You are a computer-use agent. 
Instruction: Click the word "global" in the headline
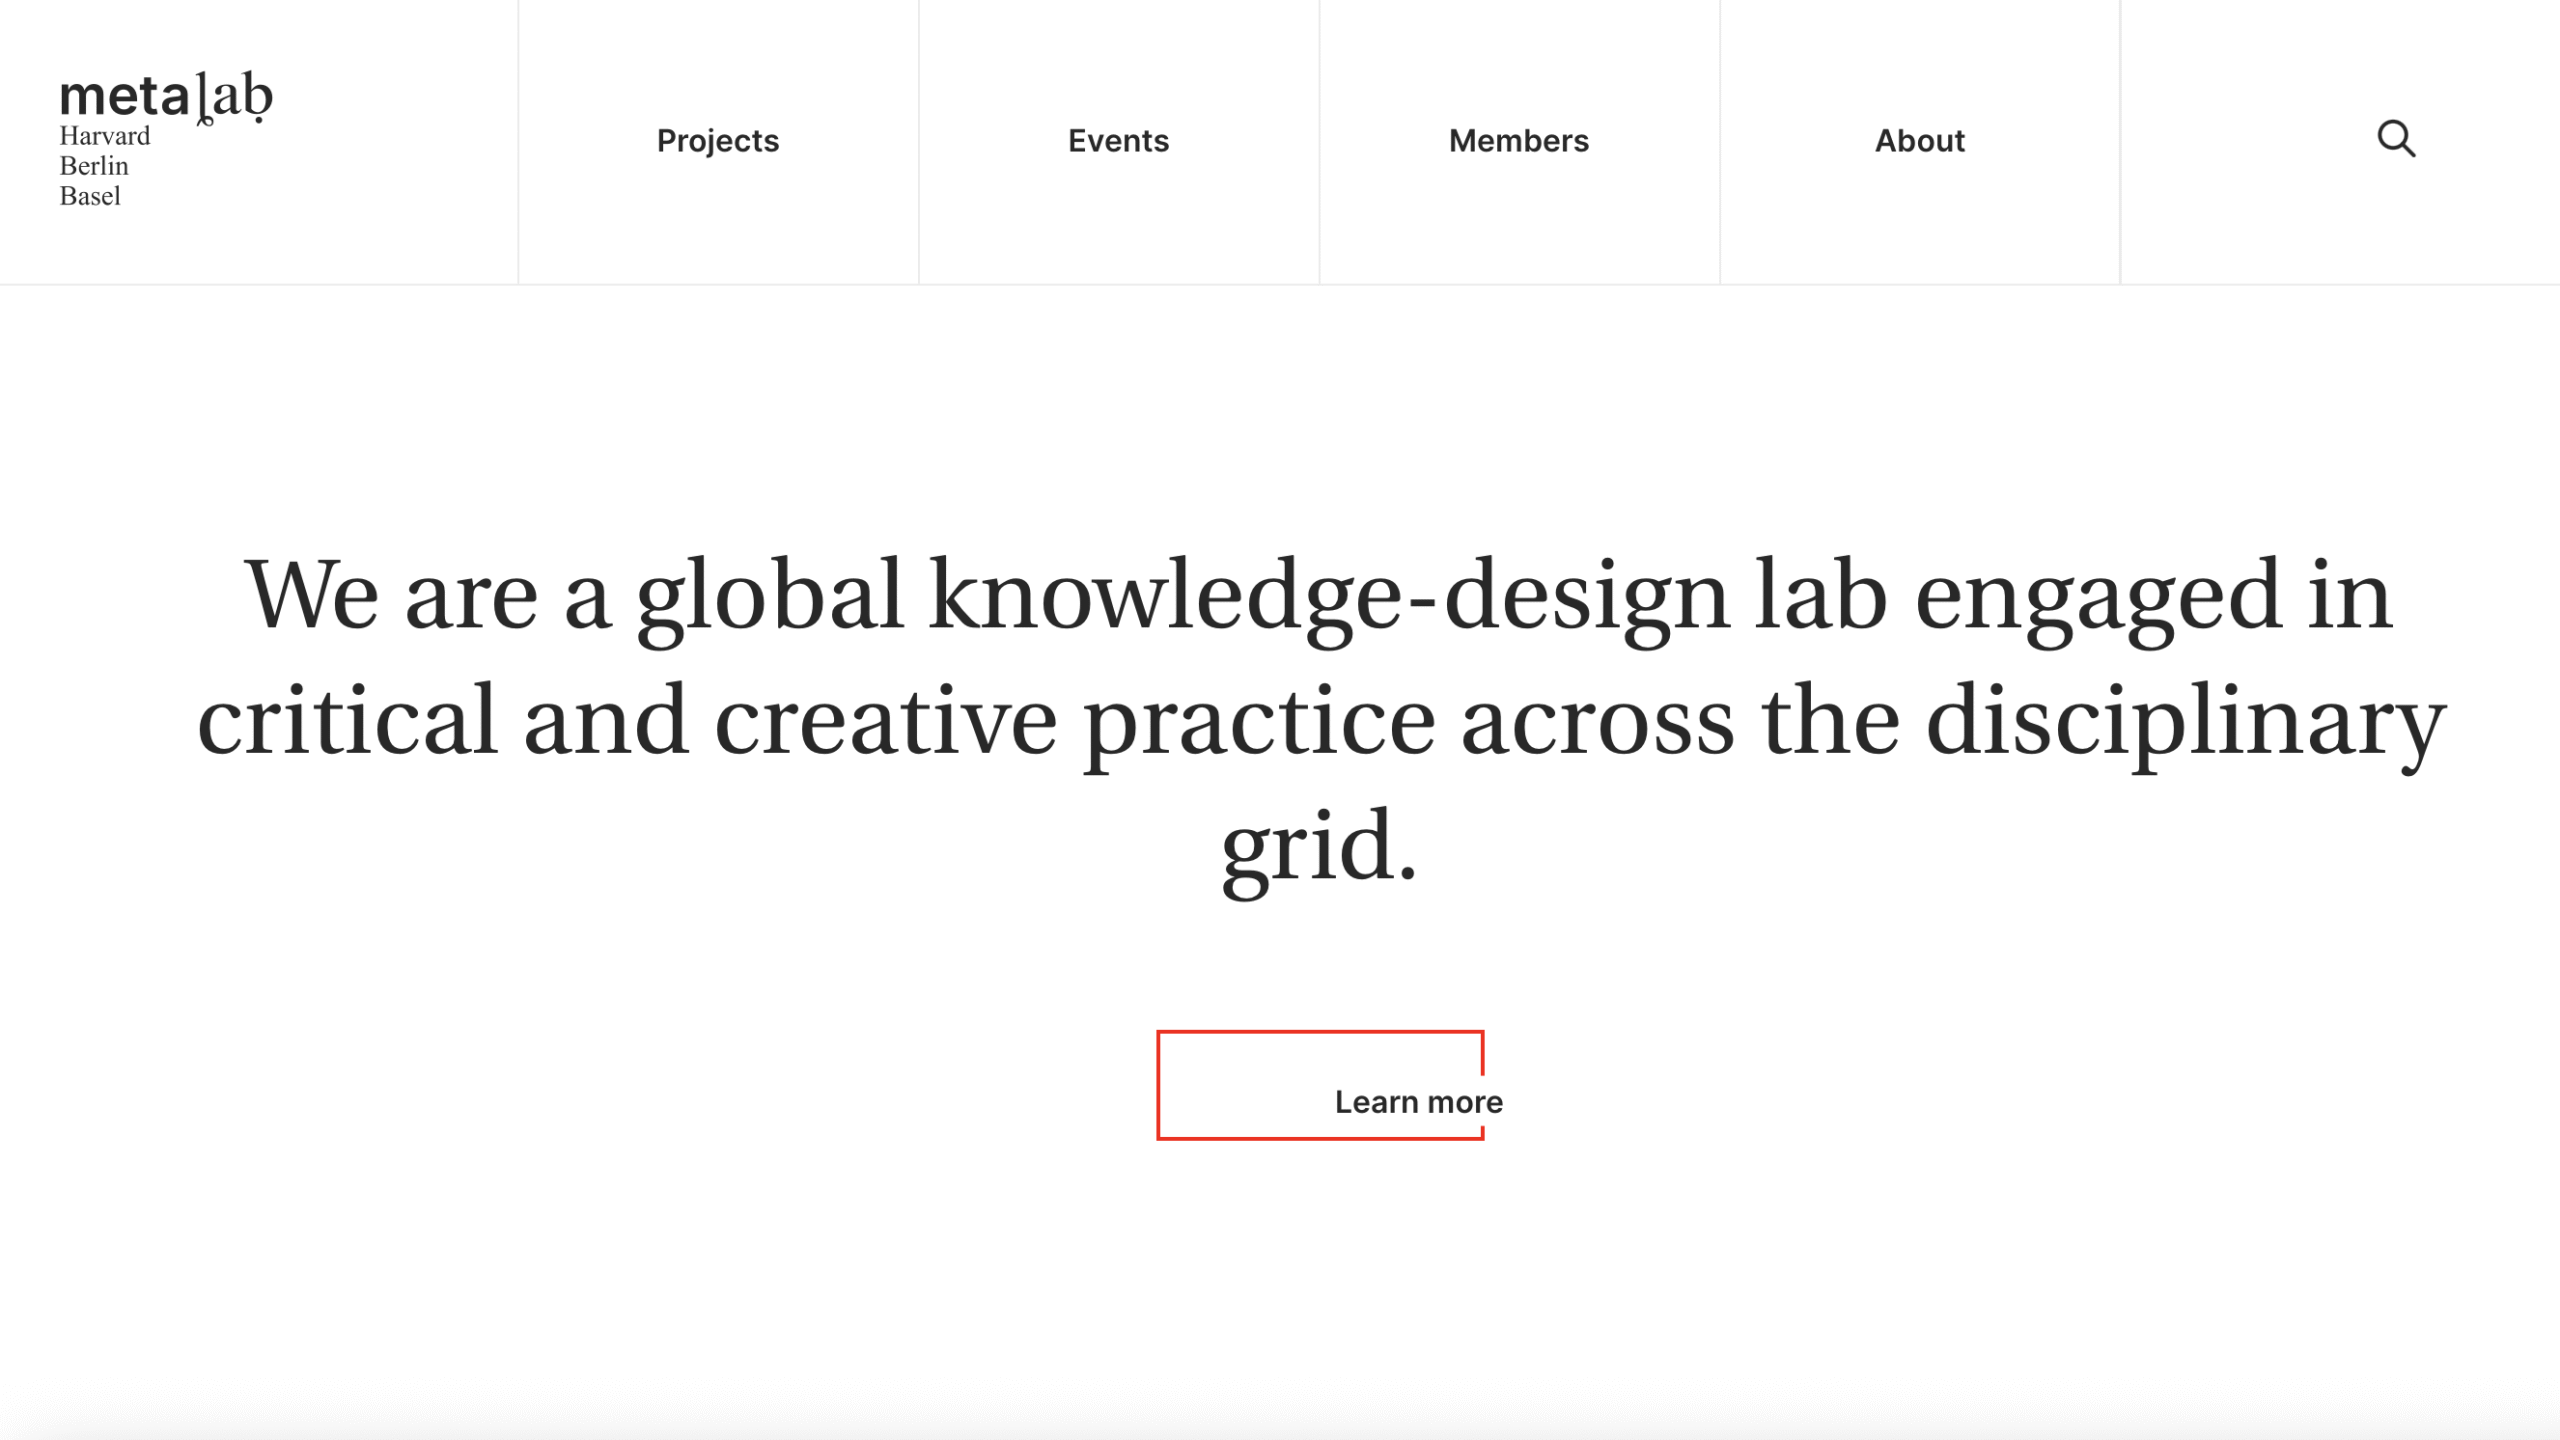coord(770,598)
